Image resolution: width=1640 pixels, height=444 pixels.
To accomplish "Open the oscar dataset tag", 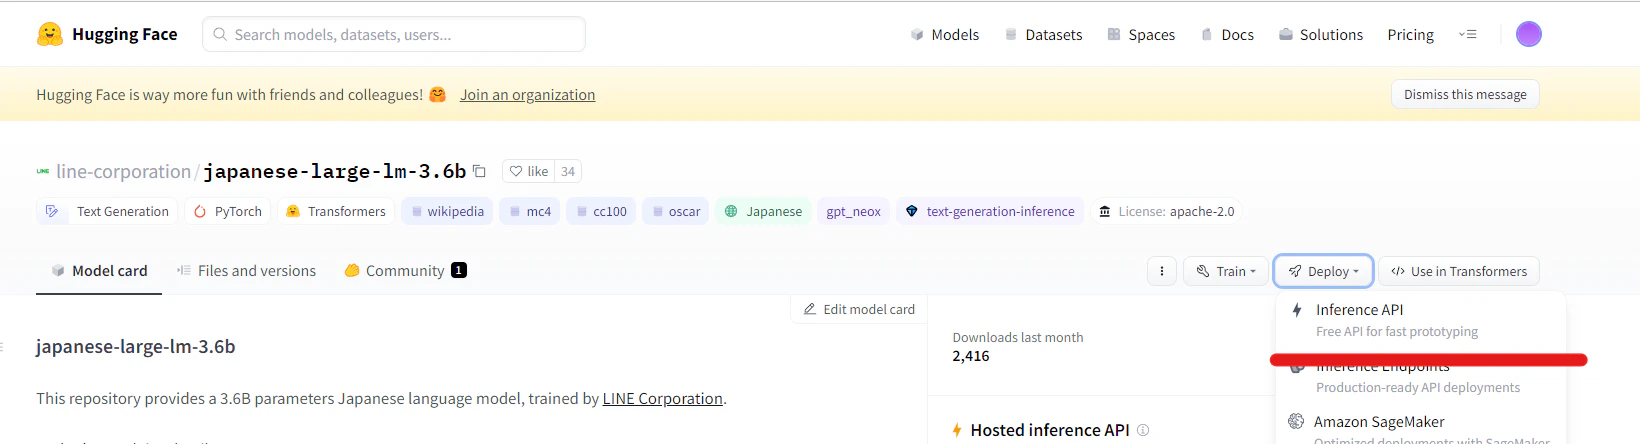I will coord(676,211).
